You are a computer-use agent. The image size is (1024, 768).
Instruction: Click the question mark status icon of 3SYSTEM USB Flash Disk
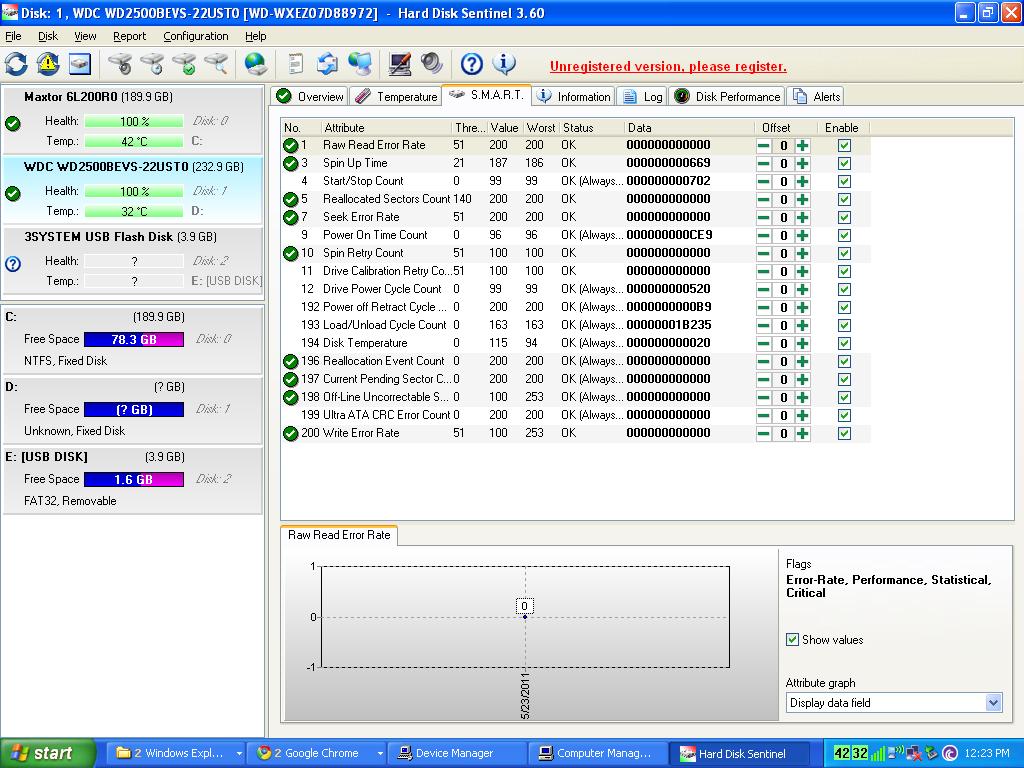(x=13, y=264)
